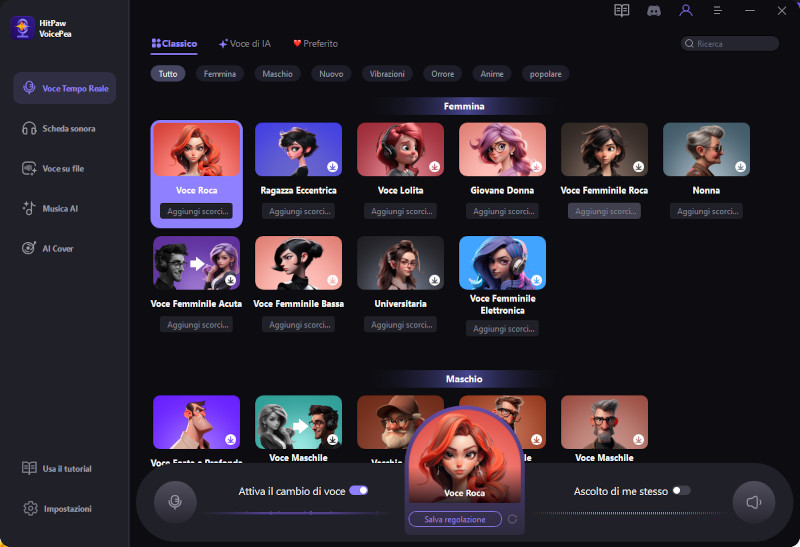Open the Preferito tab
The image size is (800, 547).
click(x=315, y=44)
